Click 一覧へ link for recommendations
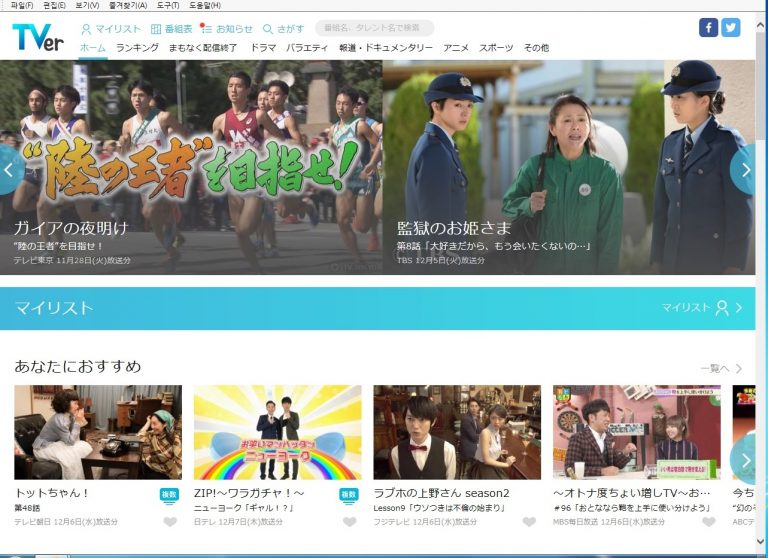The image size is (768, 558). point(721,368)
